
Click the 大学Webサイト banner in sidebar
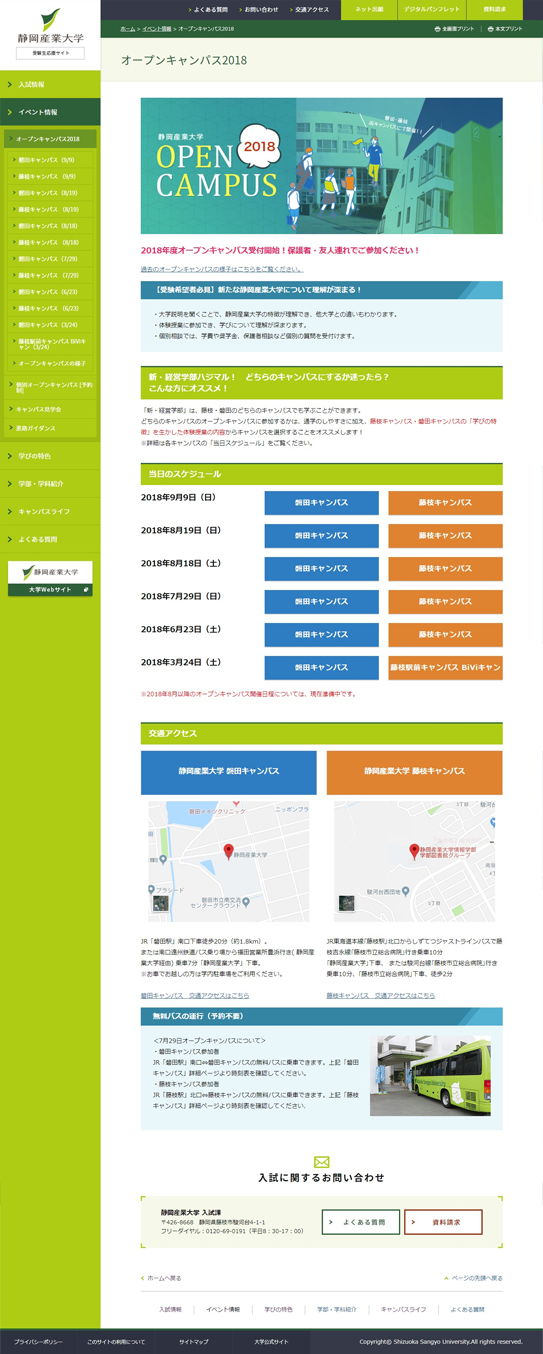[50, 579]
